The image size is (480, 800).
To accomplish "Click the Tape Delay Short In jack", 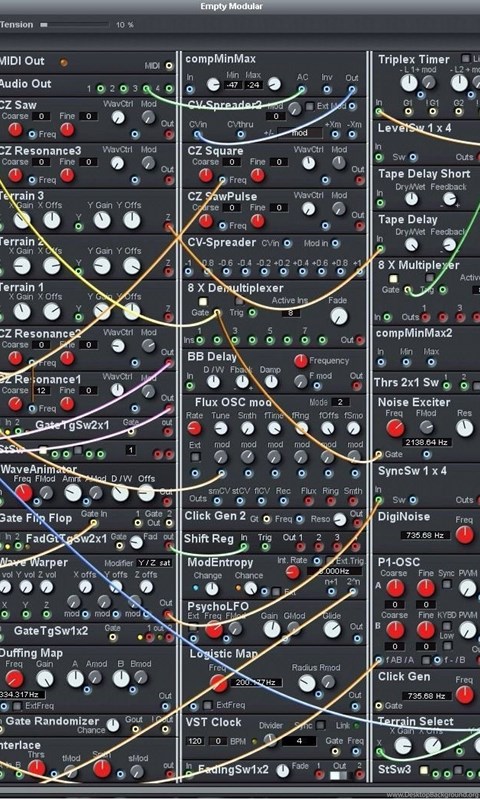I will (x=379, y=203).
